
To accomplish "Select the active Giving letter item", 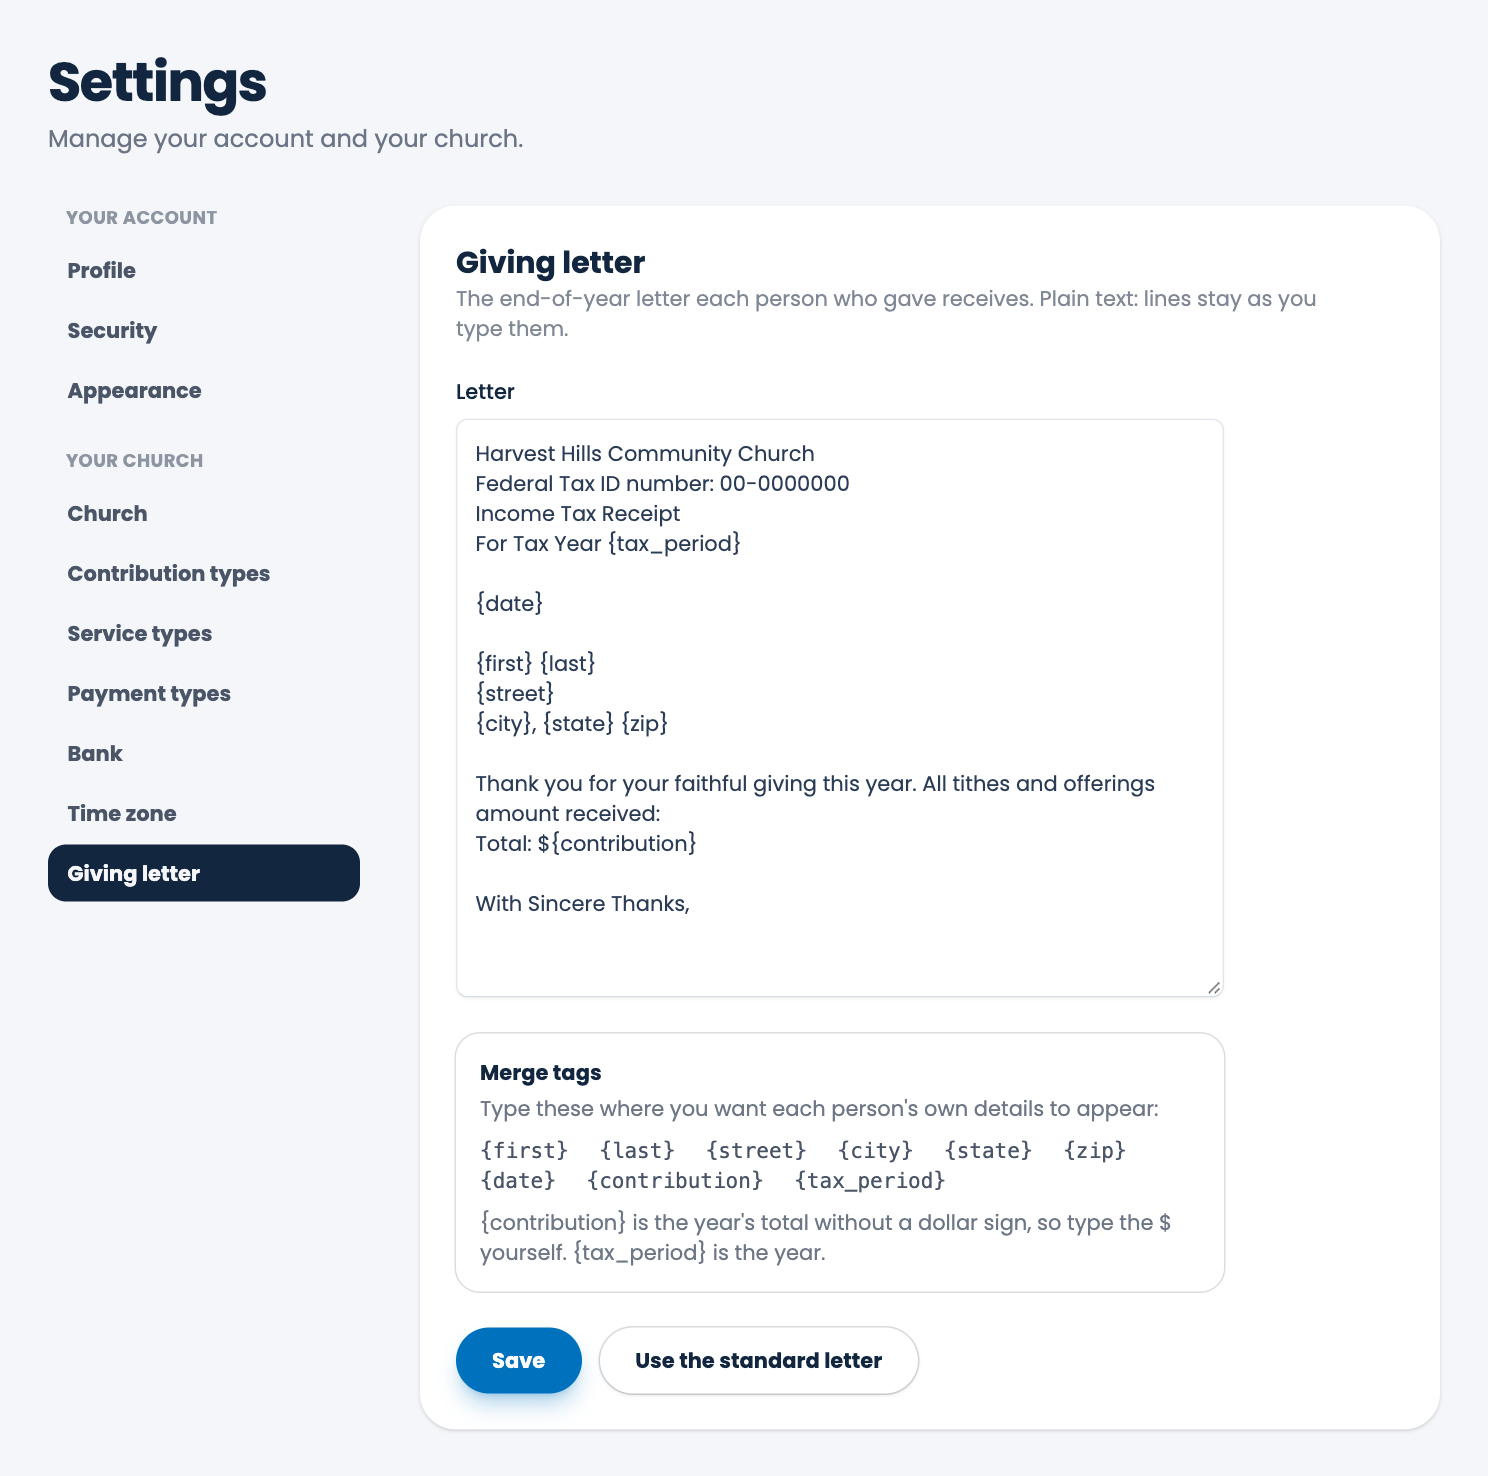I will coord(203,873).
